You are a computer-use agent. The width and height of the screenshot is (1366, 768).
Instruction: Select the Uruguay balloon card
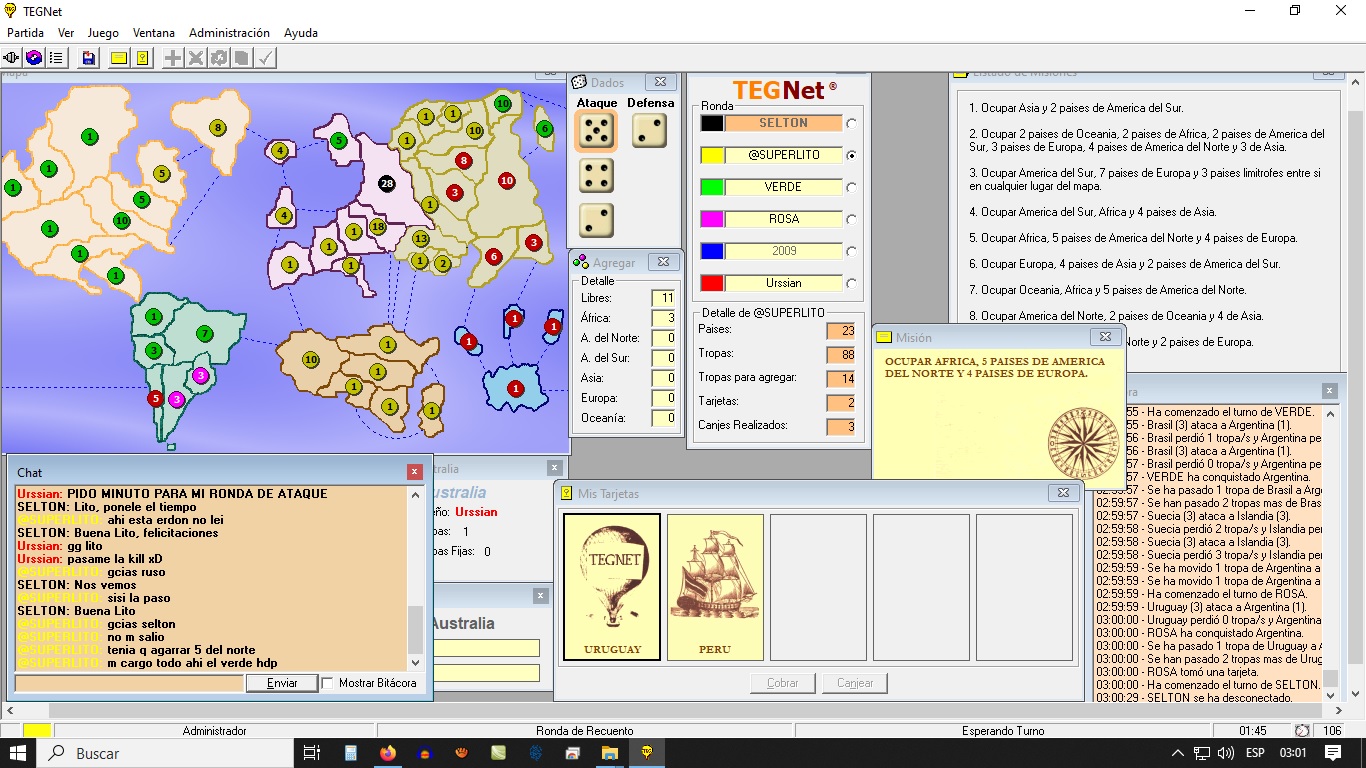(612, 587)
